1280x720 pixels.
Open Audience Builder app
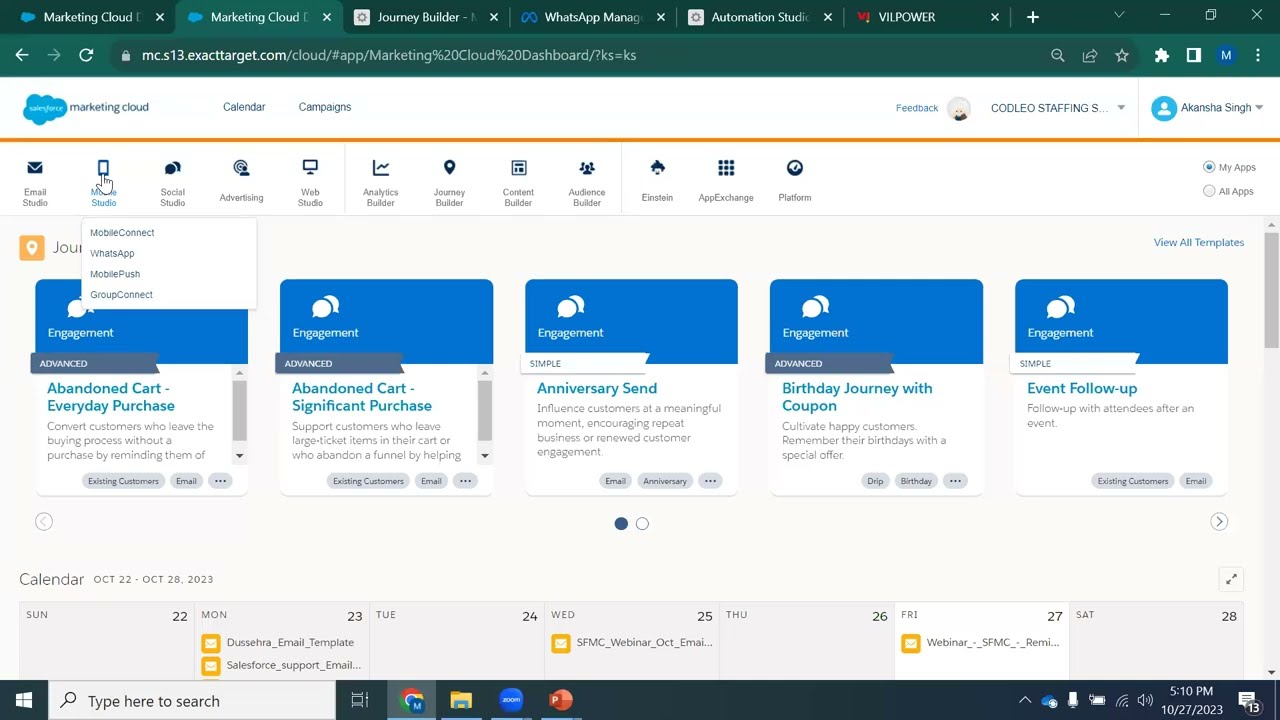click(x=587, y=182)
